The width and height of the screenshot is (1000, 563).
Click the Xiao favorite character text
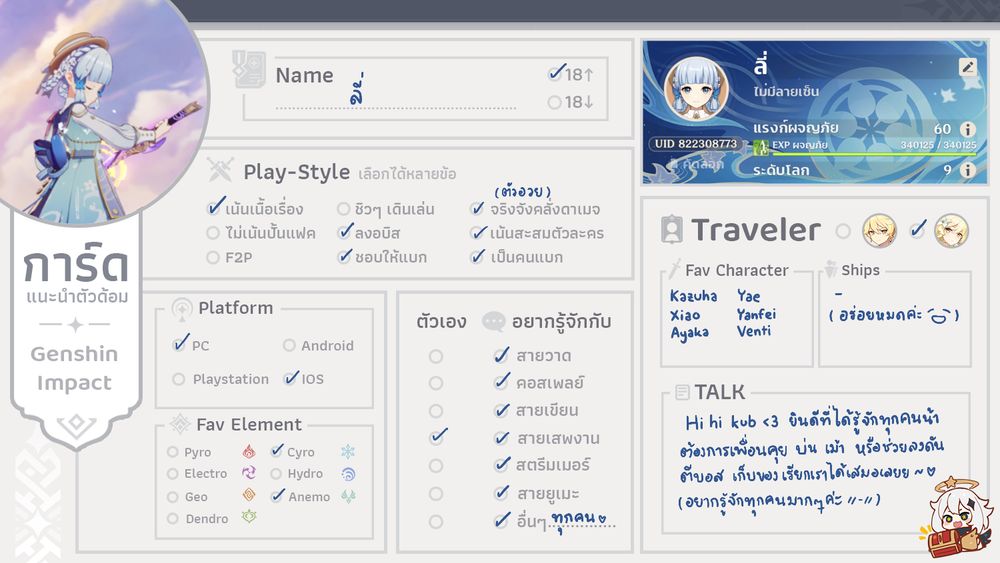point(685,315)
